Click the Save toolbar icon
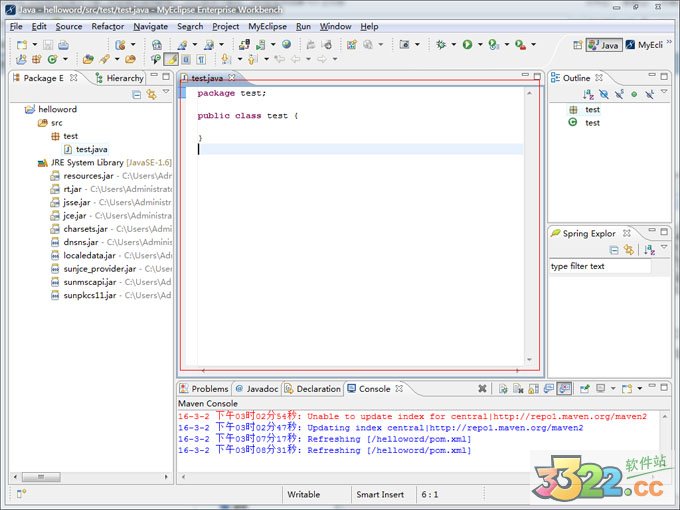Screen dimensions: 680x510 coord(48,45)
